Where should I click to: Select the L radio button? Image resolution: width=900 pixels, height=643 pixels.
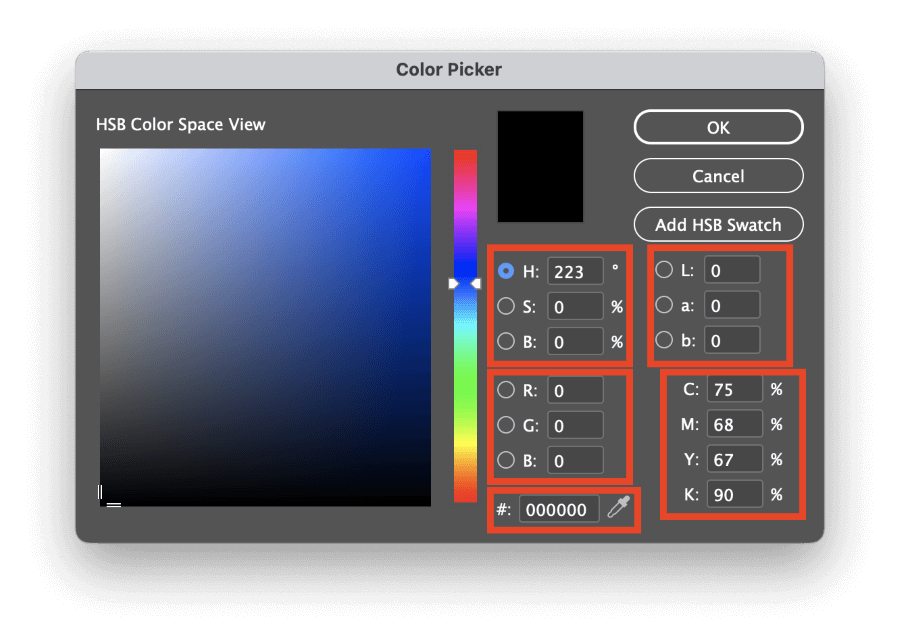click(662, 269)
